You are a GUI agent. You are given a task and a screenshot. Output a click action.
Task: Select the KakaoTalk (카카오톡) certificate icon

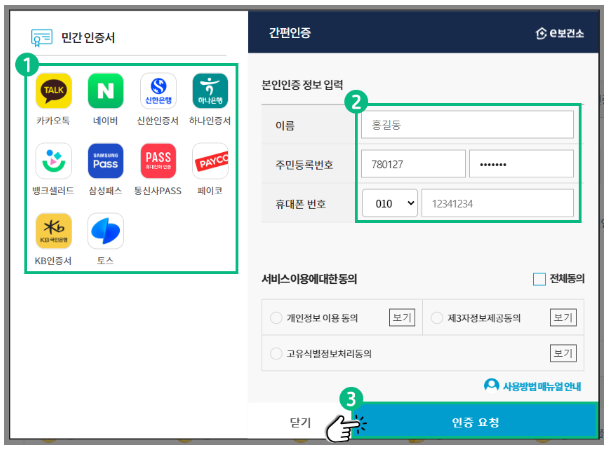pyautogui.click(x=54, y=91)
